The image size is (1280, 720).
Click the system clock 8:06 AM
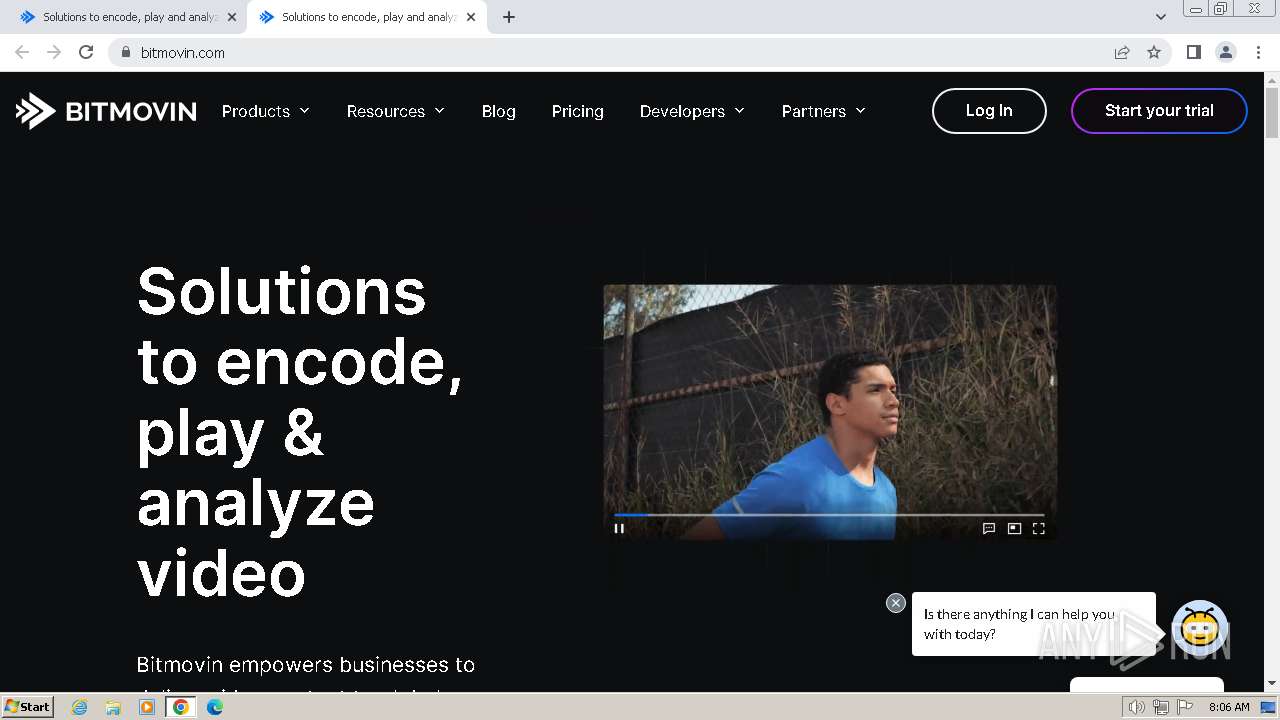pyautogui.click(x=1229, y=707)
